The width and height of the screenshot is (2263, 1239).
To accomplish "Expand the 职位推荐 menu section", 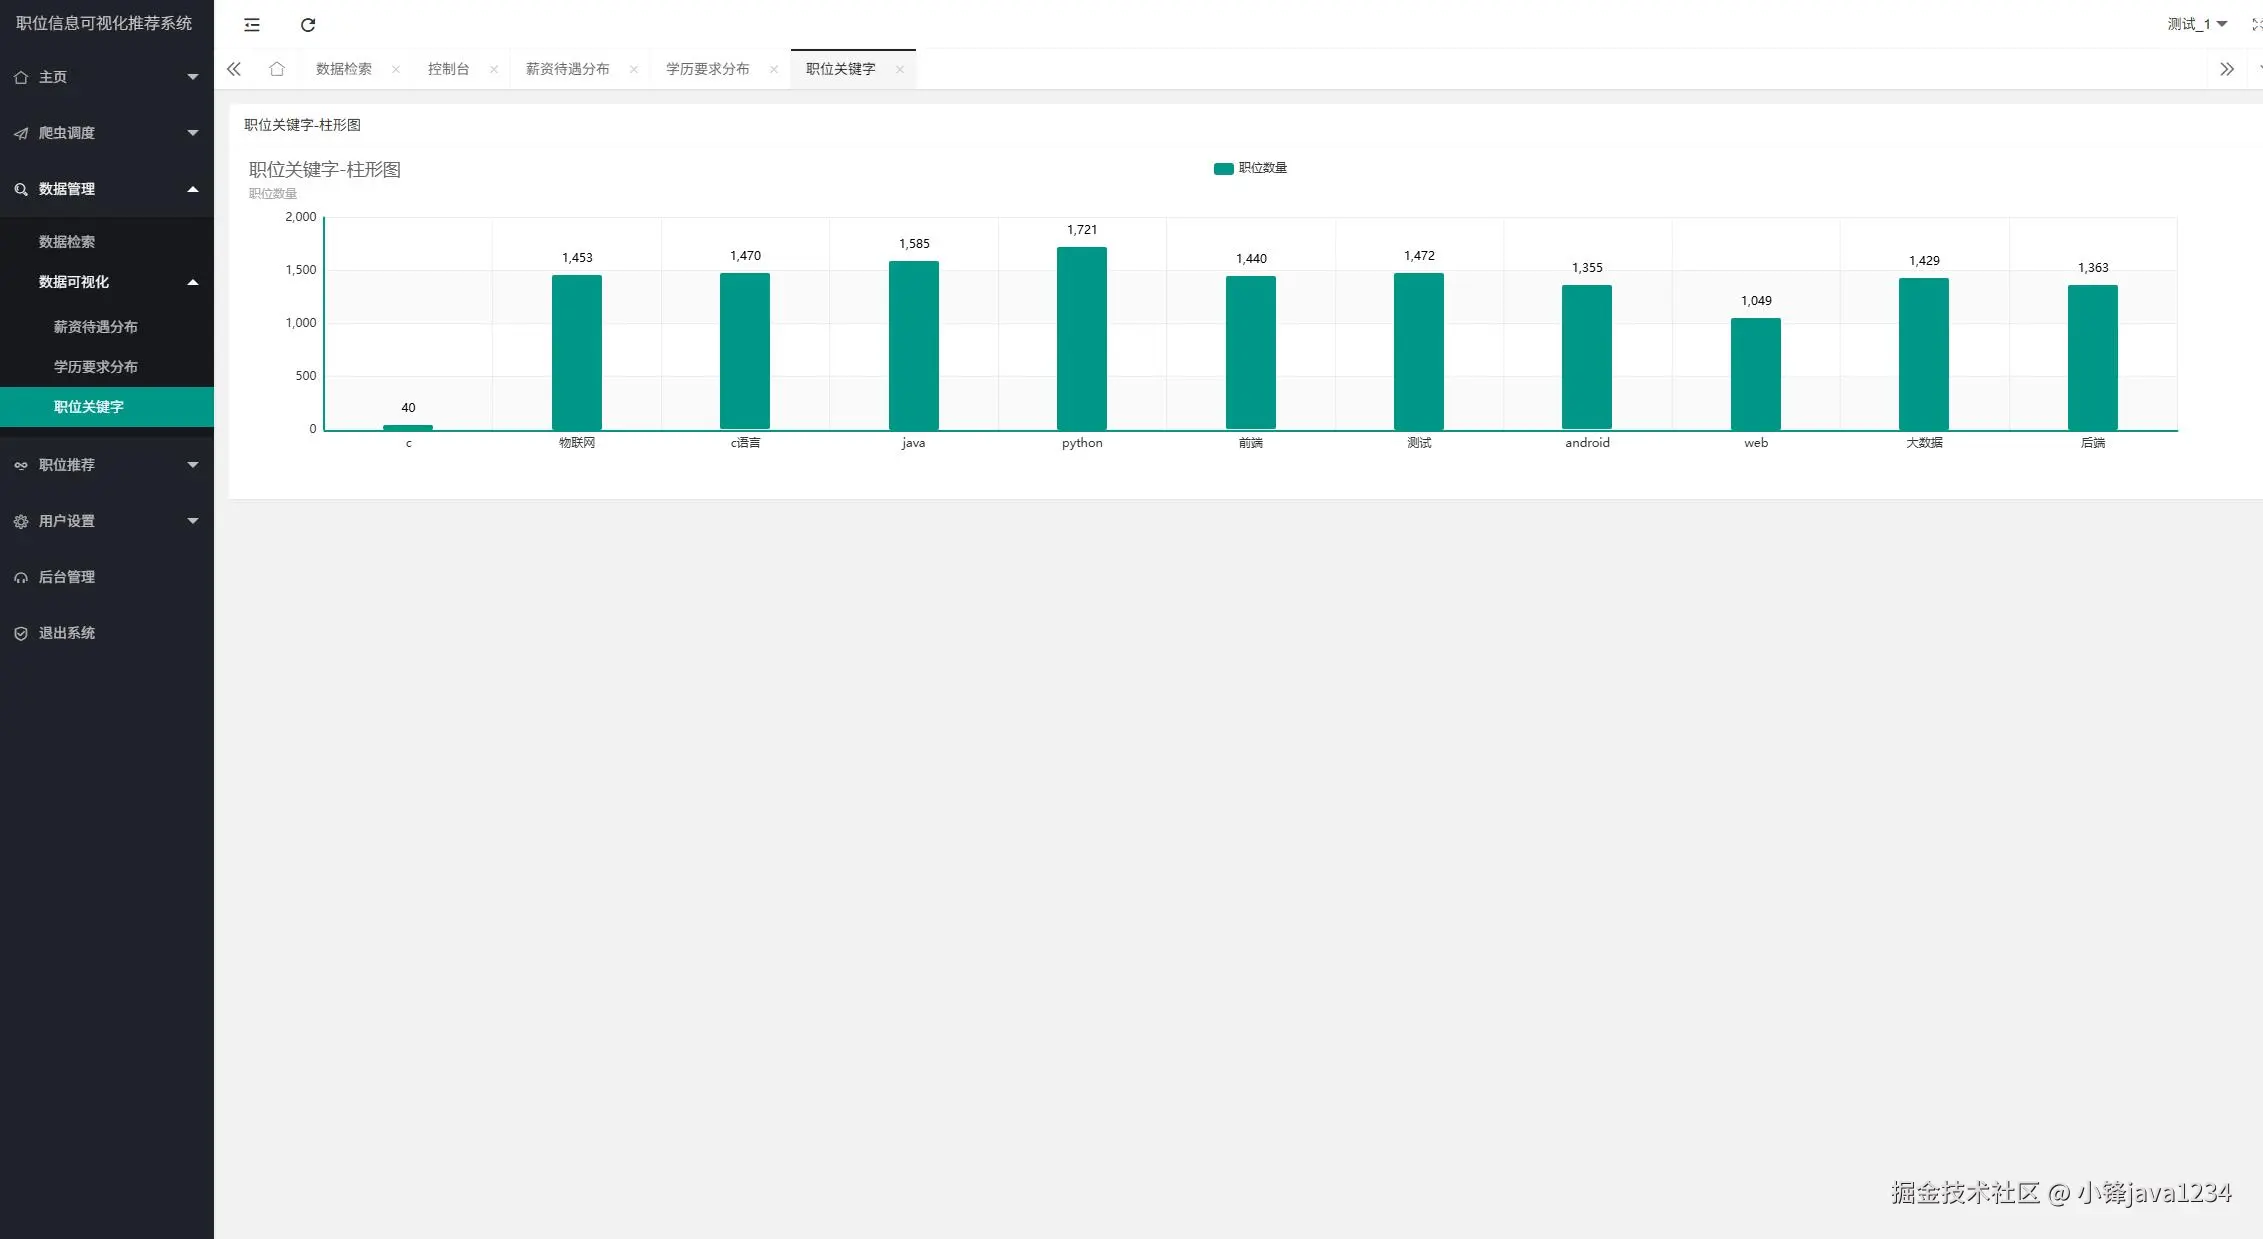I will (106, 465).
